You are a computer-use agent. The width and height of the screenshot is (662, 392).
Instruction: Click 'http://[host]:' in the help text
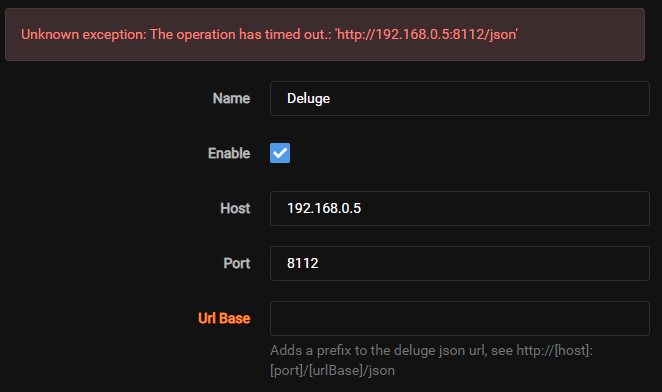(554, 350)
